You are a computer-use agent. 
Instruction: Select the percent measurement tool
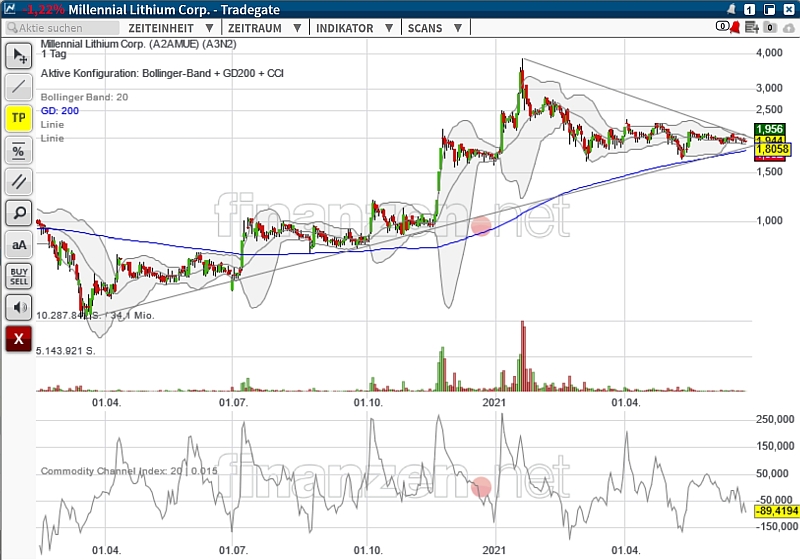point(18,150)
